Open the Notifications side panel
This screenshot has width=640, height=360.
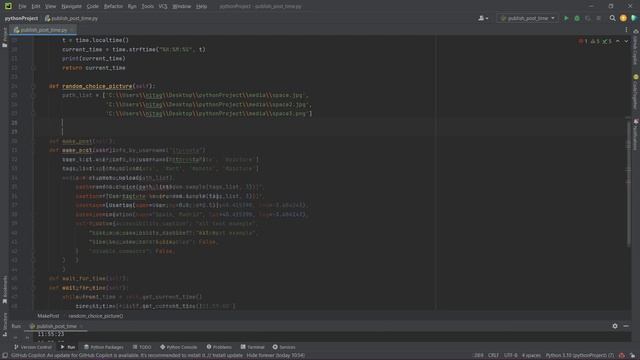(636, 135)
